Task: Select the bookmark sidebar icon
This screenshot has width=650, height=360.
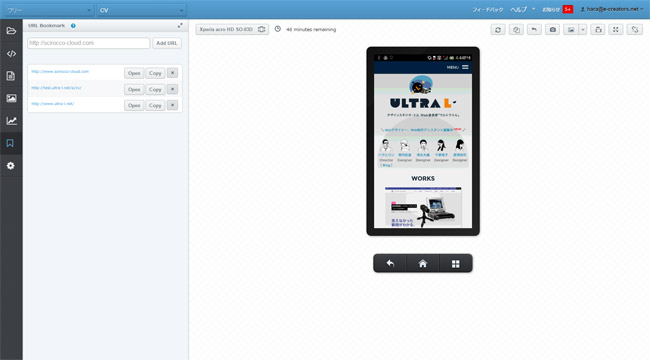Action: (x=10, y=143)
